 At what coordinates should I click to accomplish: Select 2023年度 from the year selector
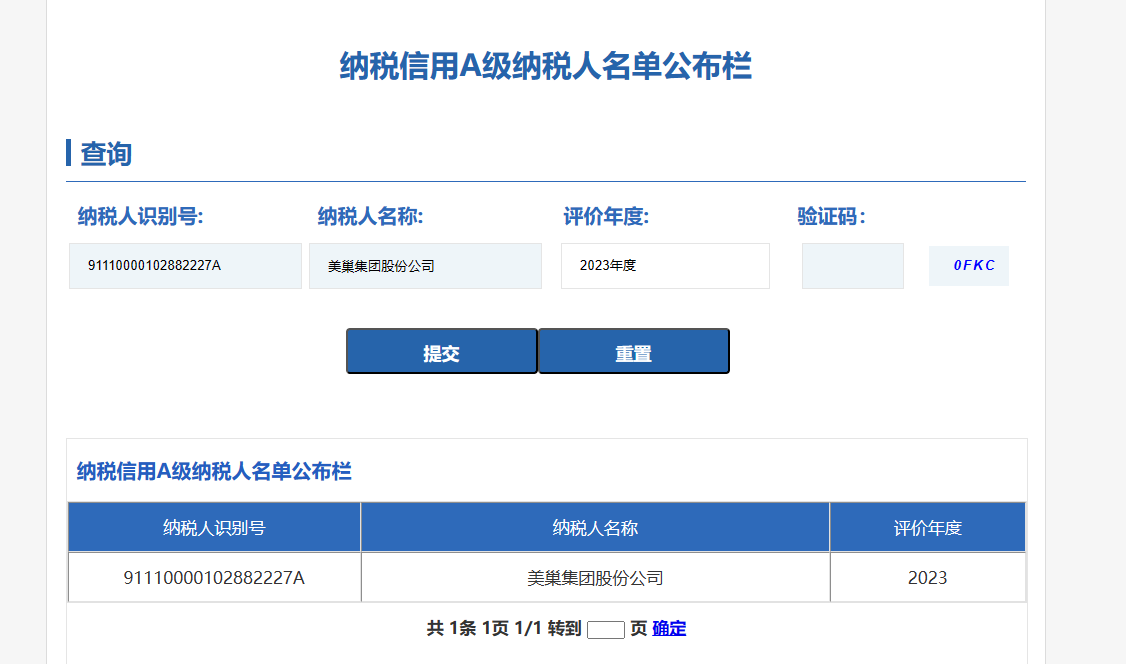tap(665, 265)
